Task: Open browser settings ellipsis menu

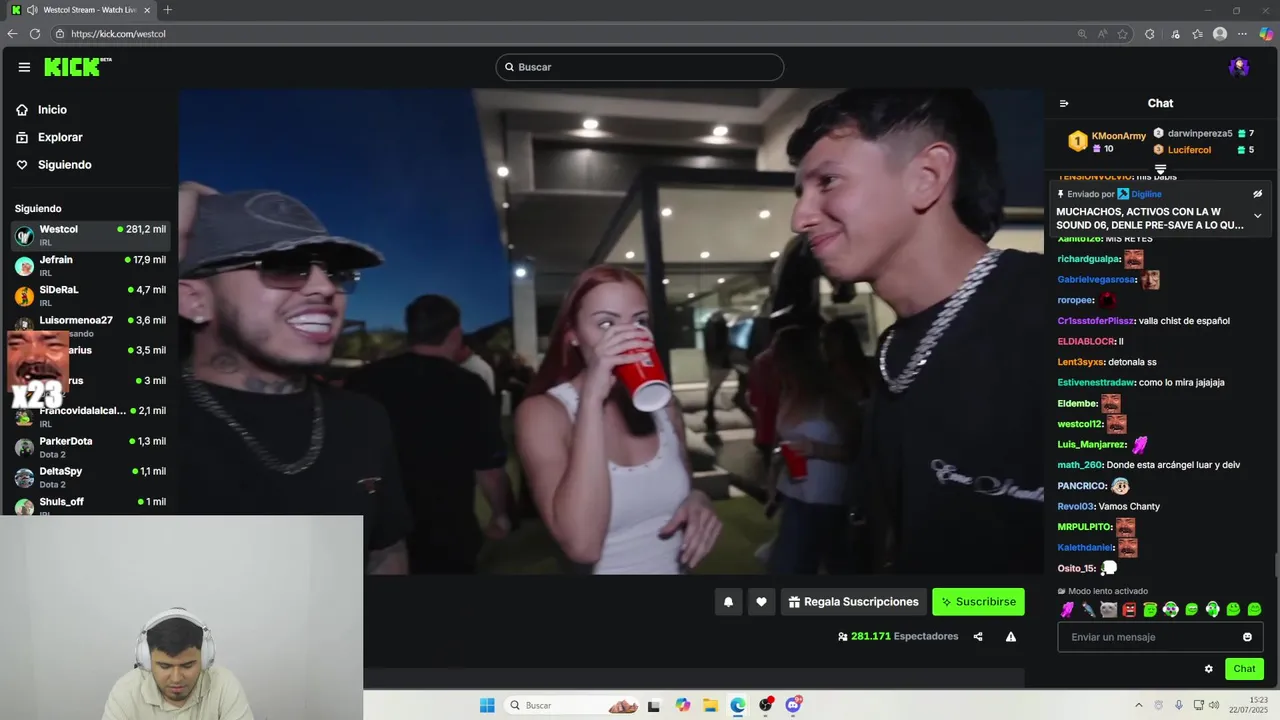Action: [1243, 33]
